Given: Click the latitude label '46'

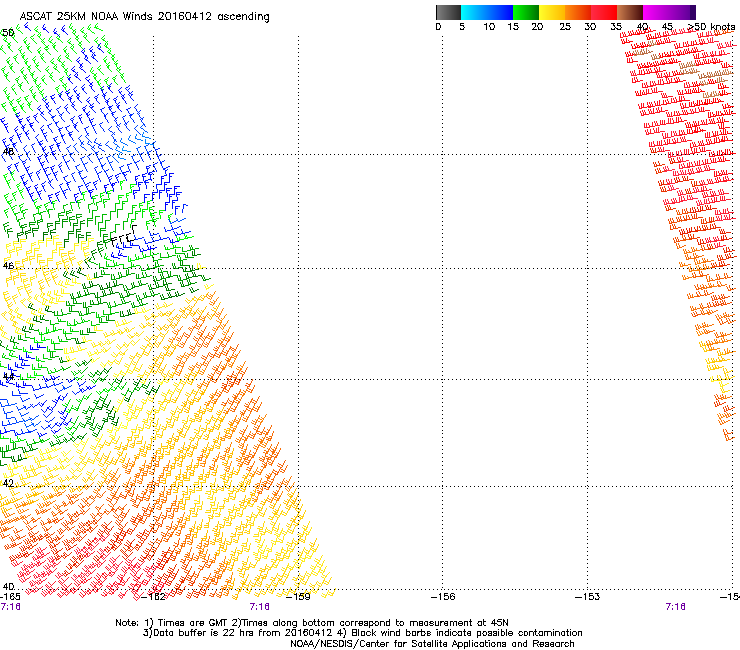Looking at the screenshot, I should 8,265.
